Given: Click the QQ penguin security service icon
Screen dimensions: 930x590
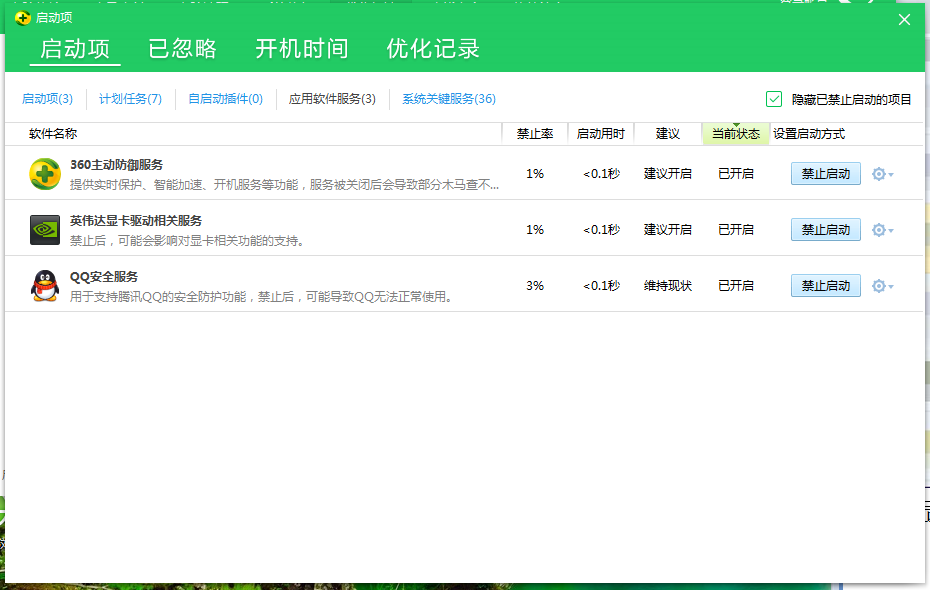Looking at the screenshot, I should (45, 286).
